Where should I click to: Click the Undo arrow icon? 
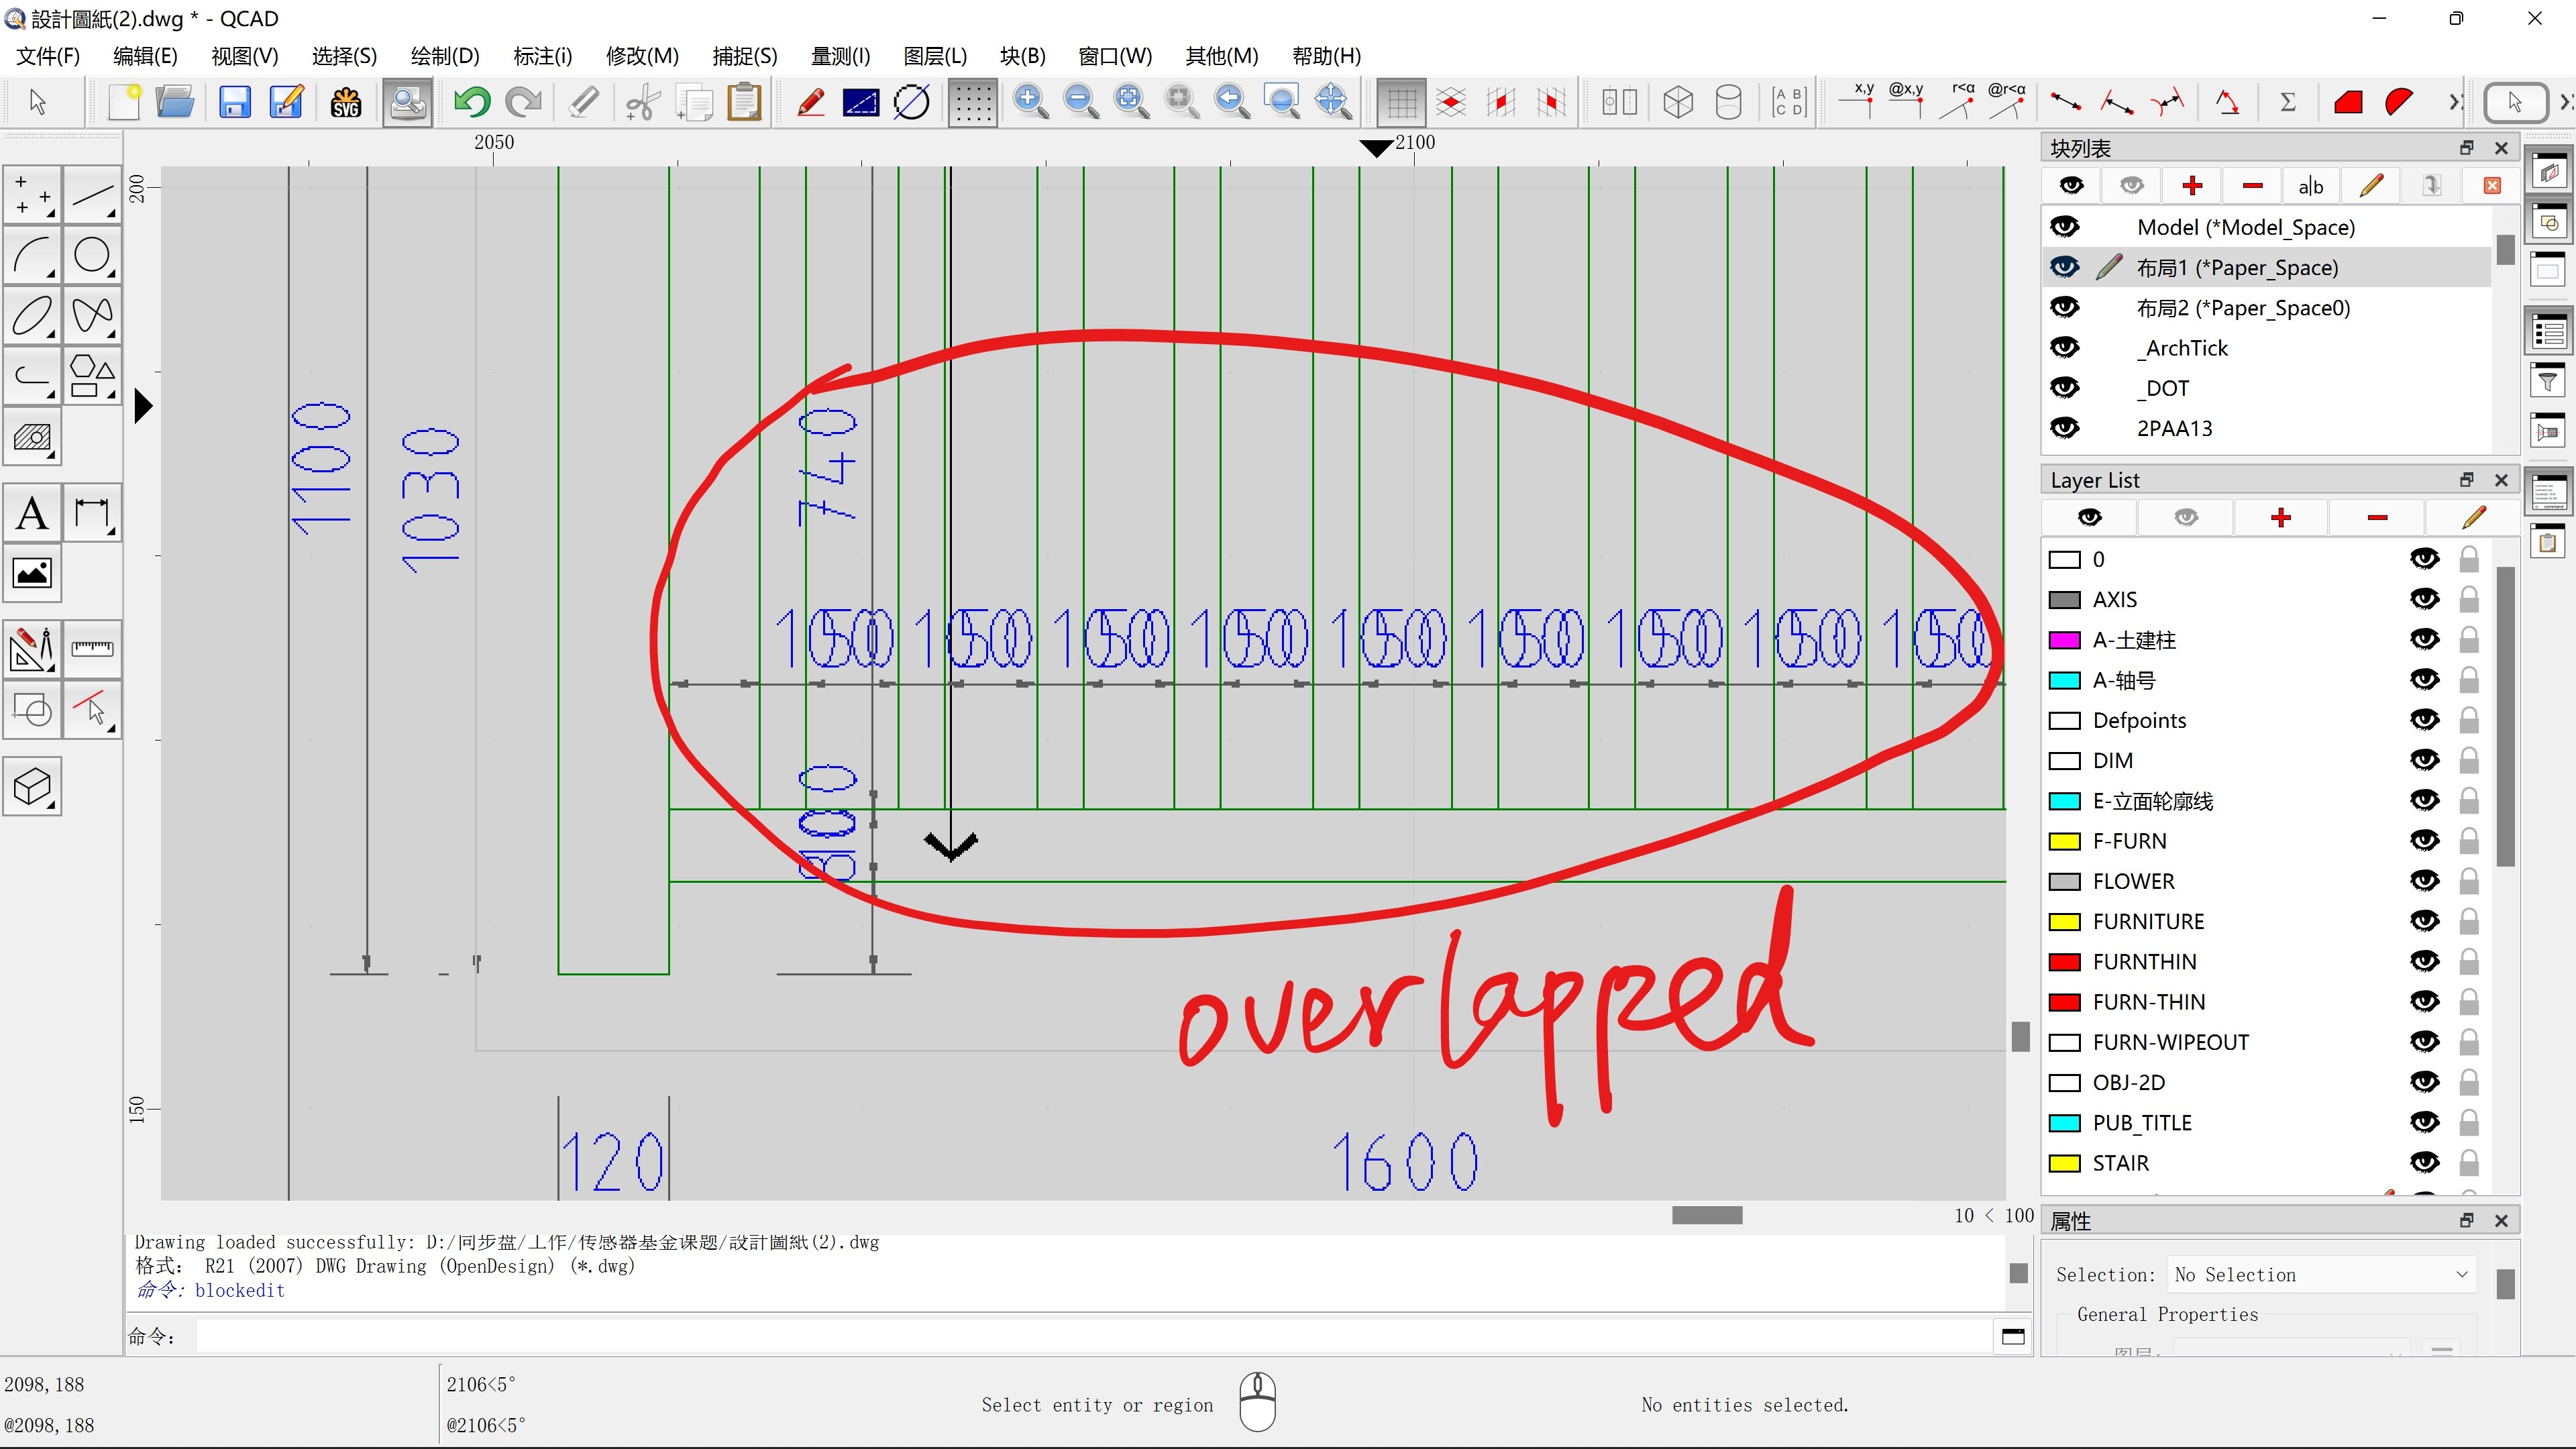472,102
